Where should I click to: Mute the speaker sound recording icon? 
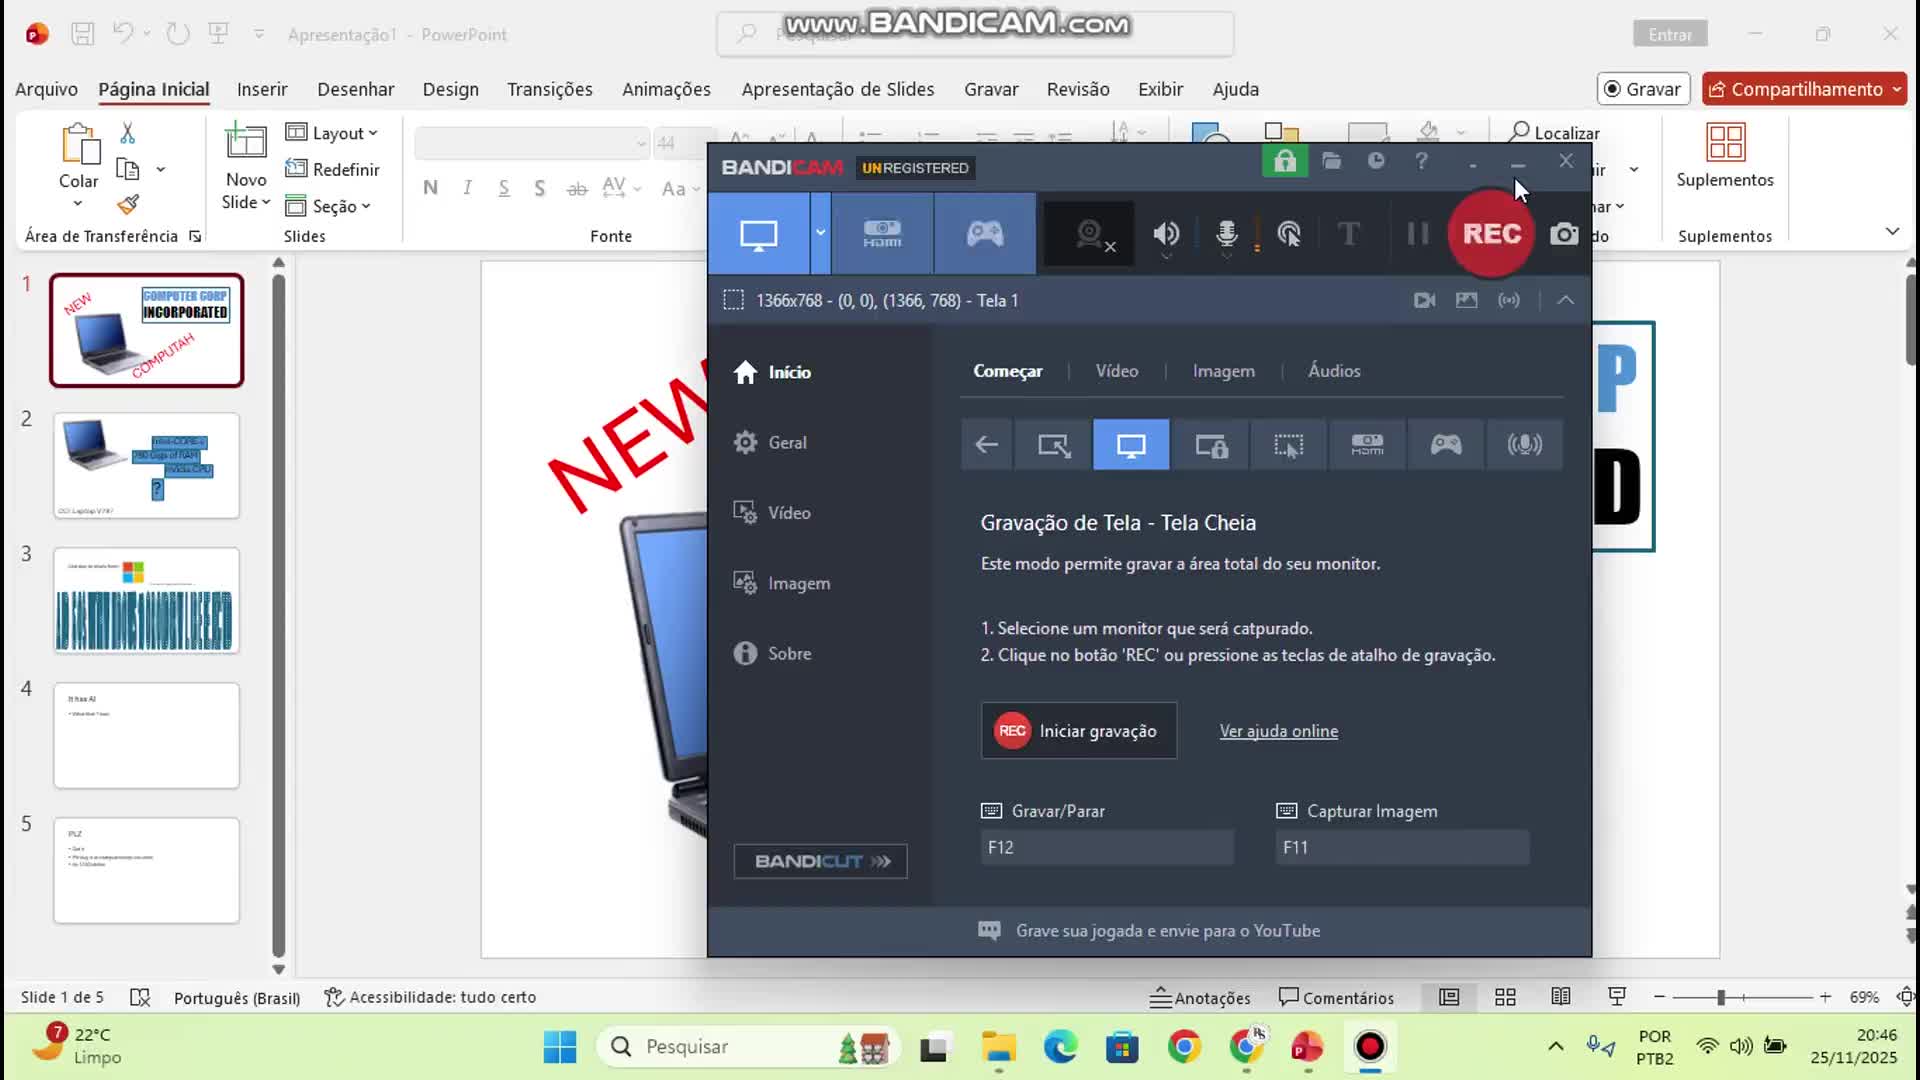(x=1166, y=234)
